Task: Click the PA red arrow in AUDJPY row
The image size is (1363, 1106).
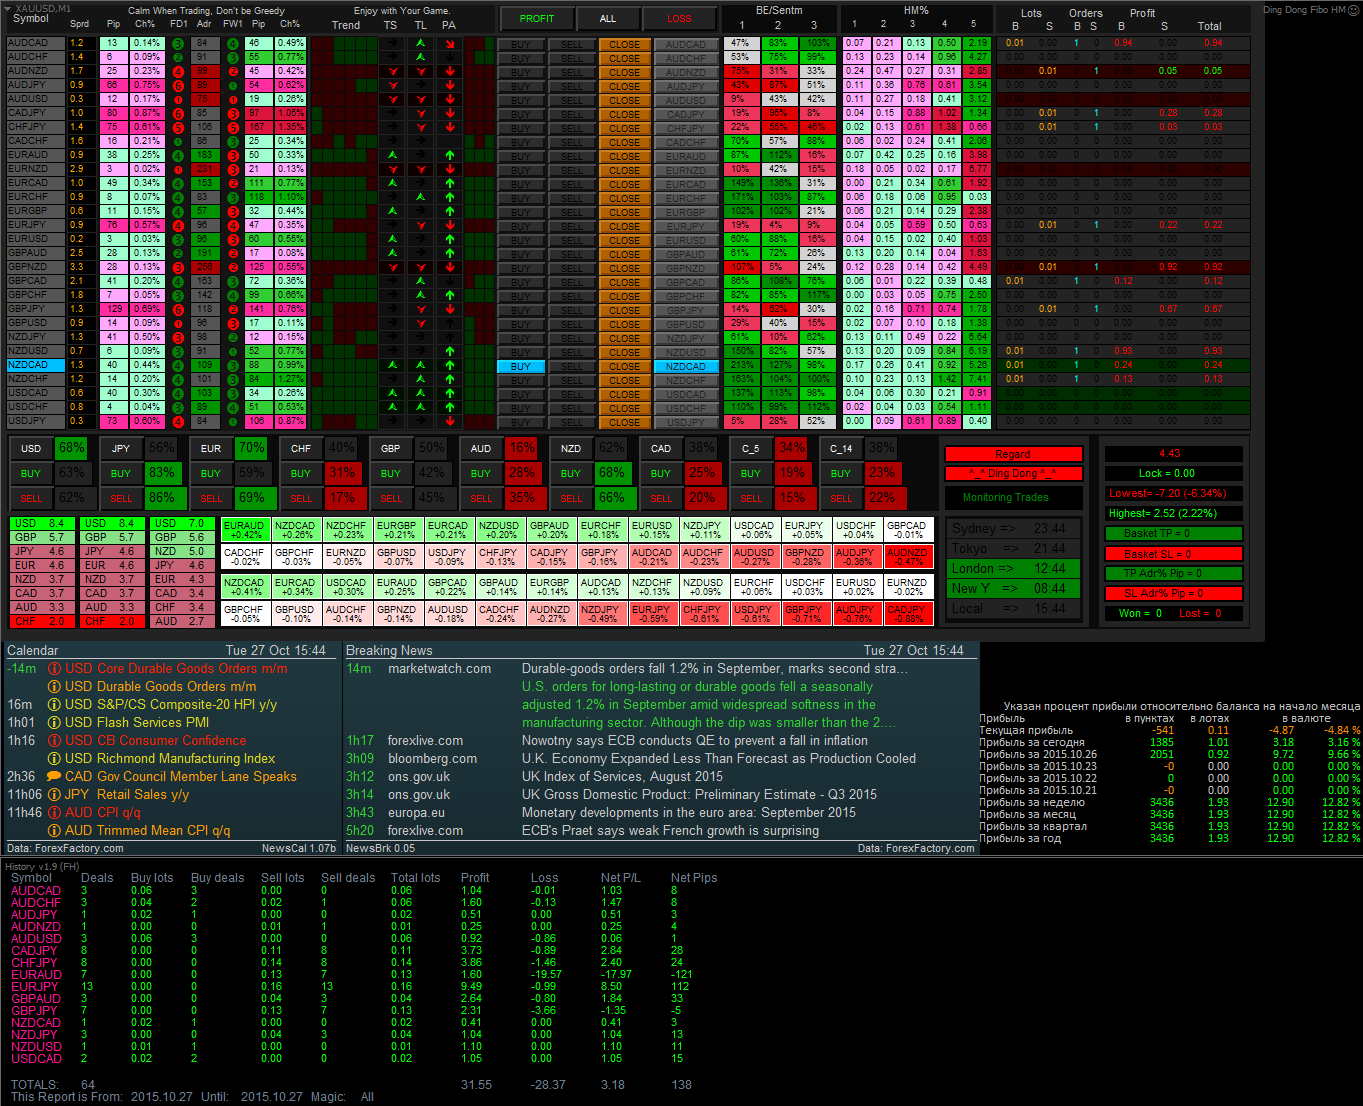Action: [449, 86]
